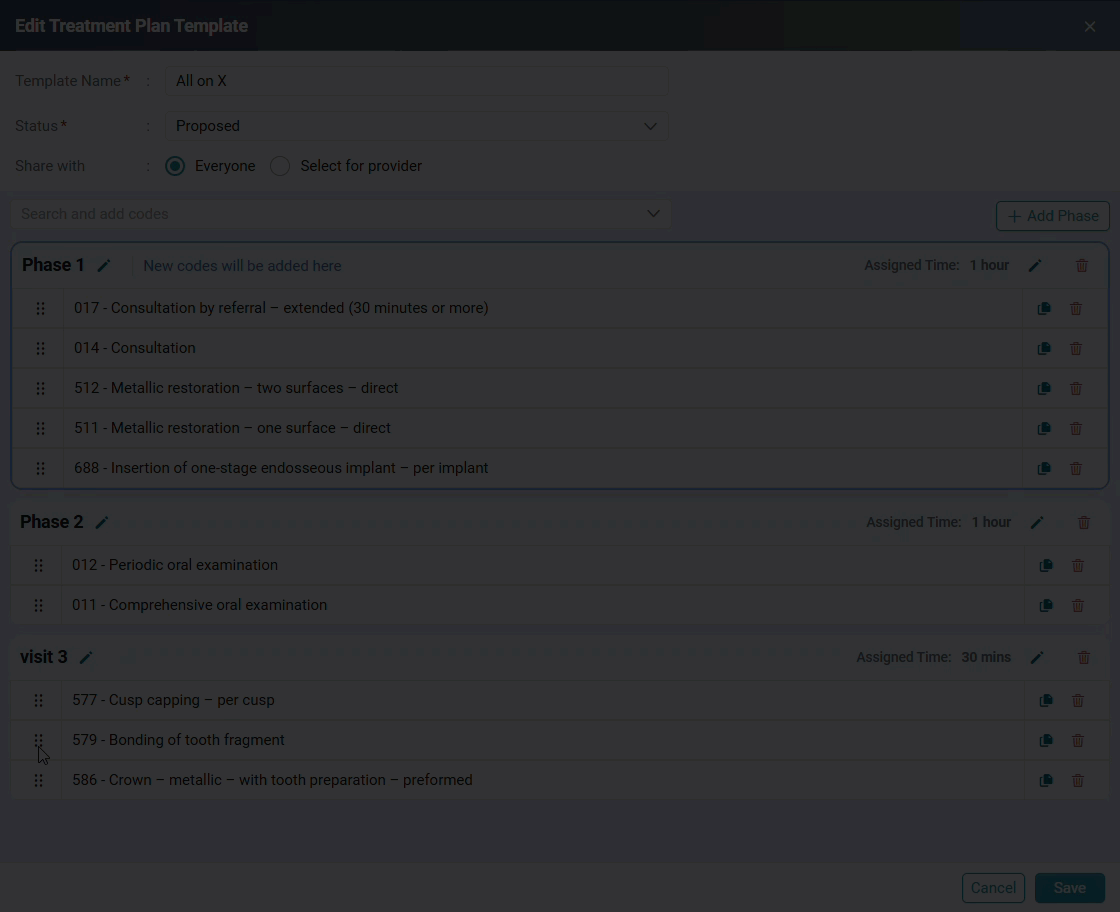Viewport: 1120px width, 912px height.
Task: Grab drag handle of code 579 row
Action: click(x=39, y=741)
